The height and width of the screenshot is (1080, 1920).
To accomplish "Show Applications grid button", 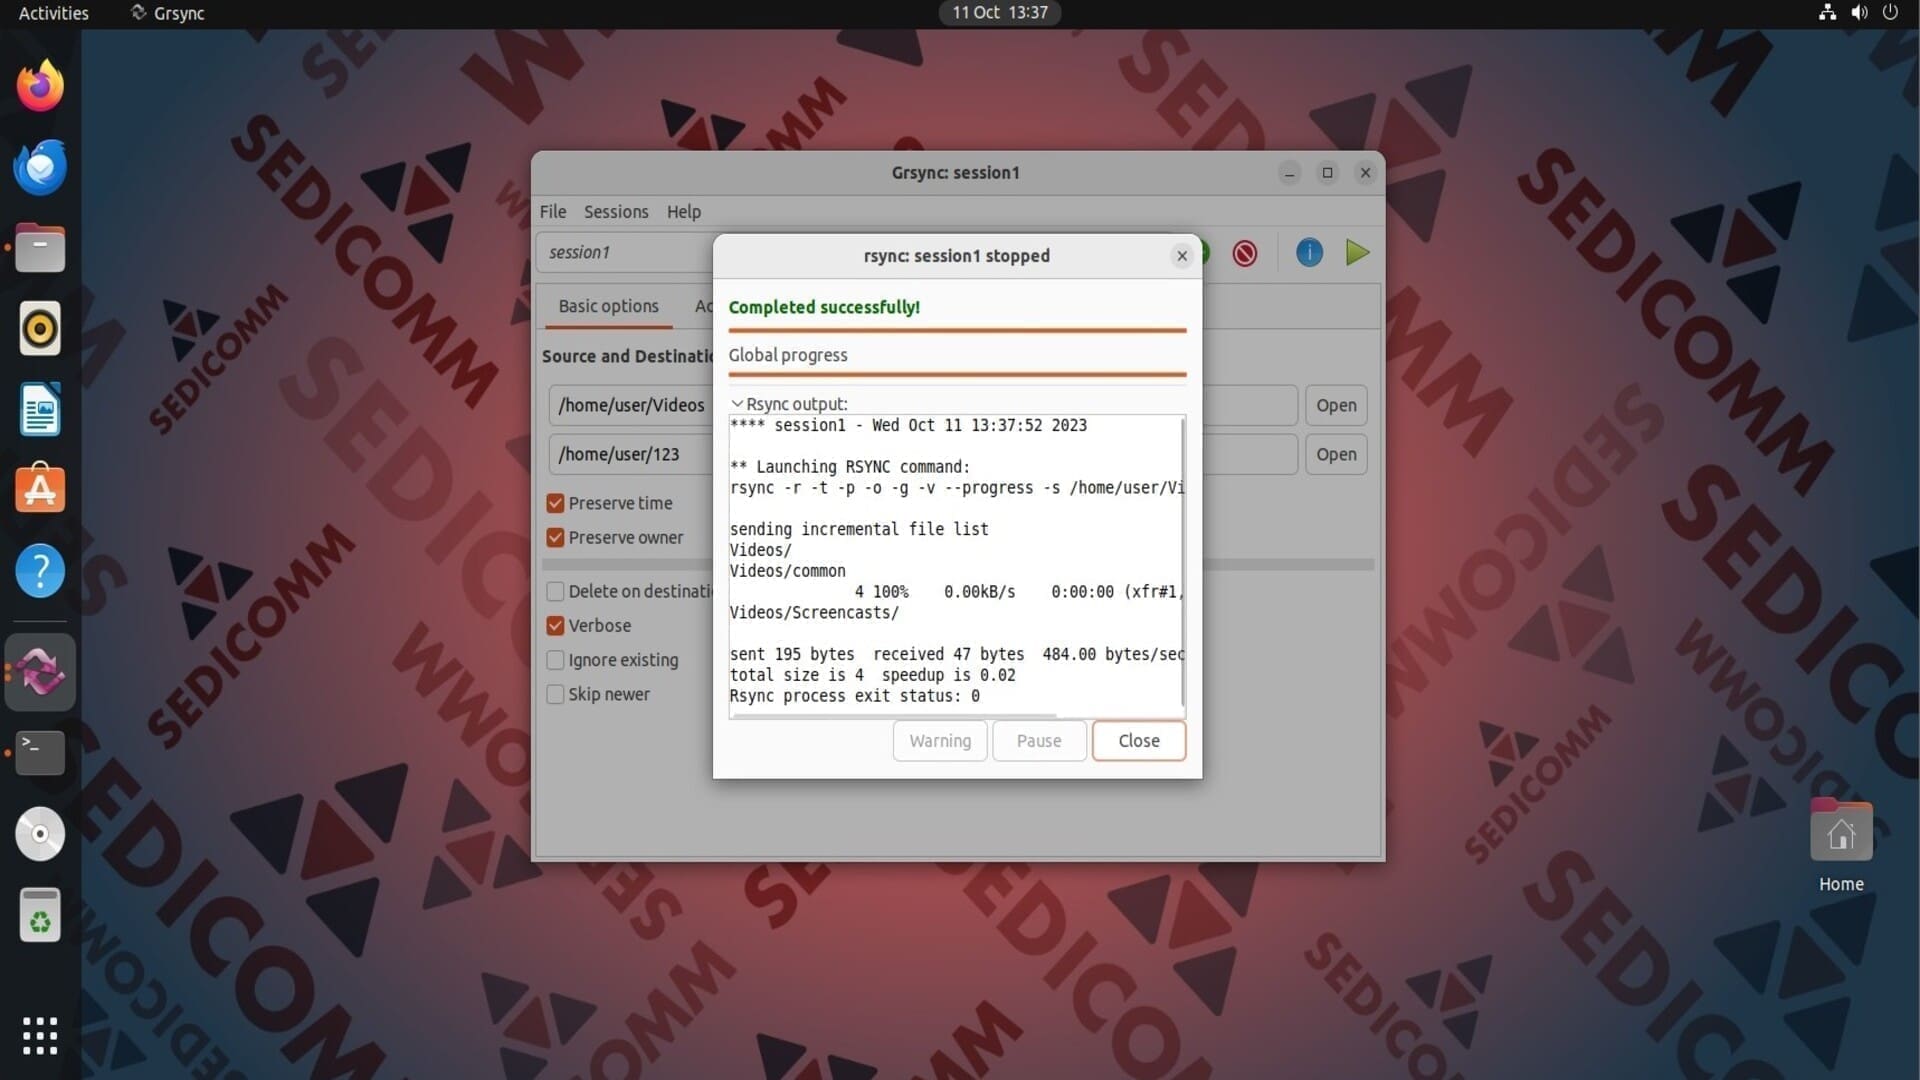I will [x=40, y=1036].
